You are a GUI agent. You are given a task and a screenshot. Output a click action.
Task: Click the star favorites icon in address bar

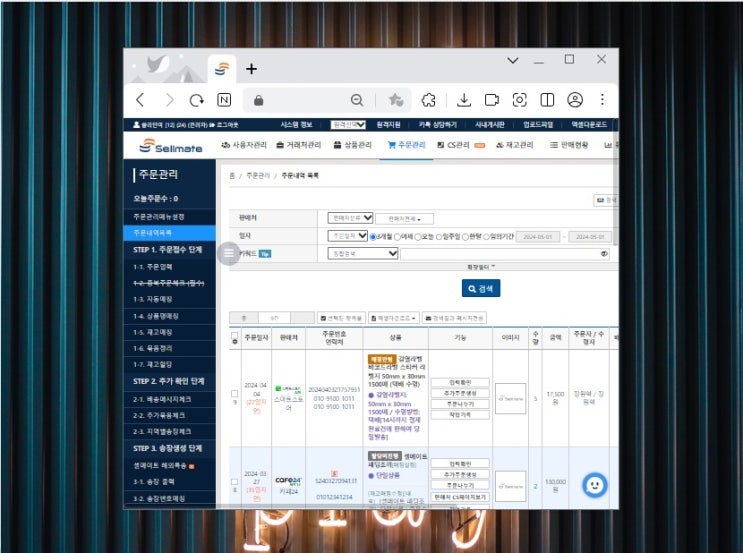(396, 100)
